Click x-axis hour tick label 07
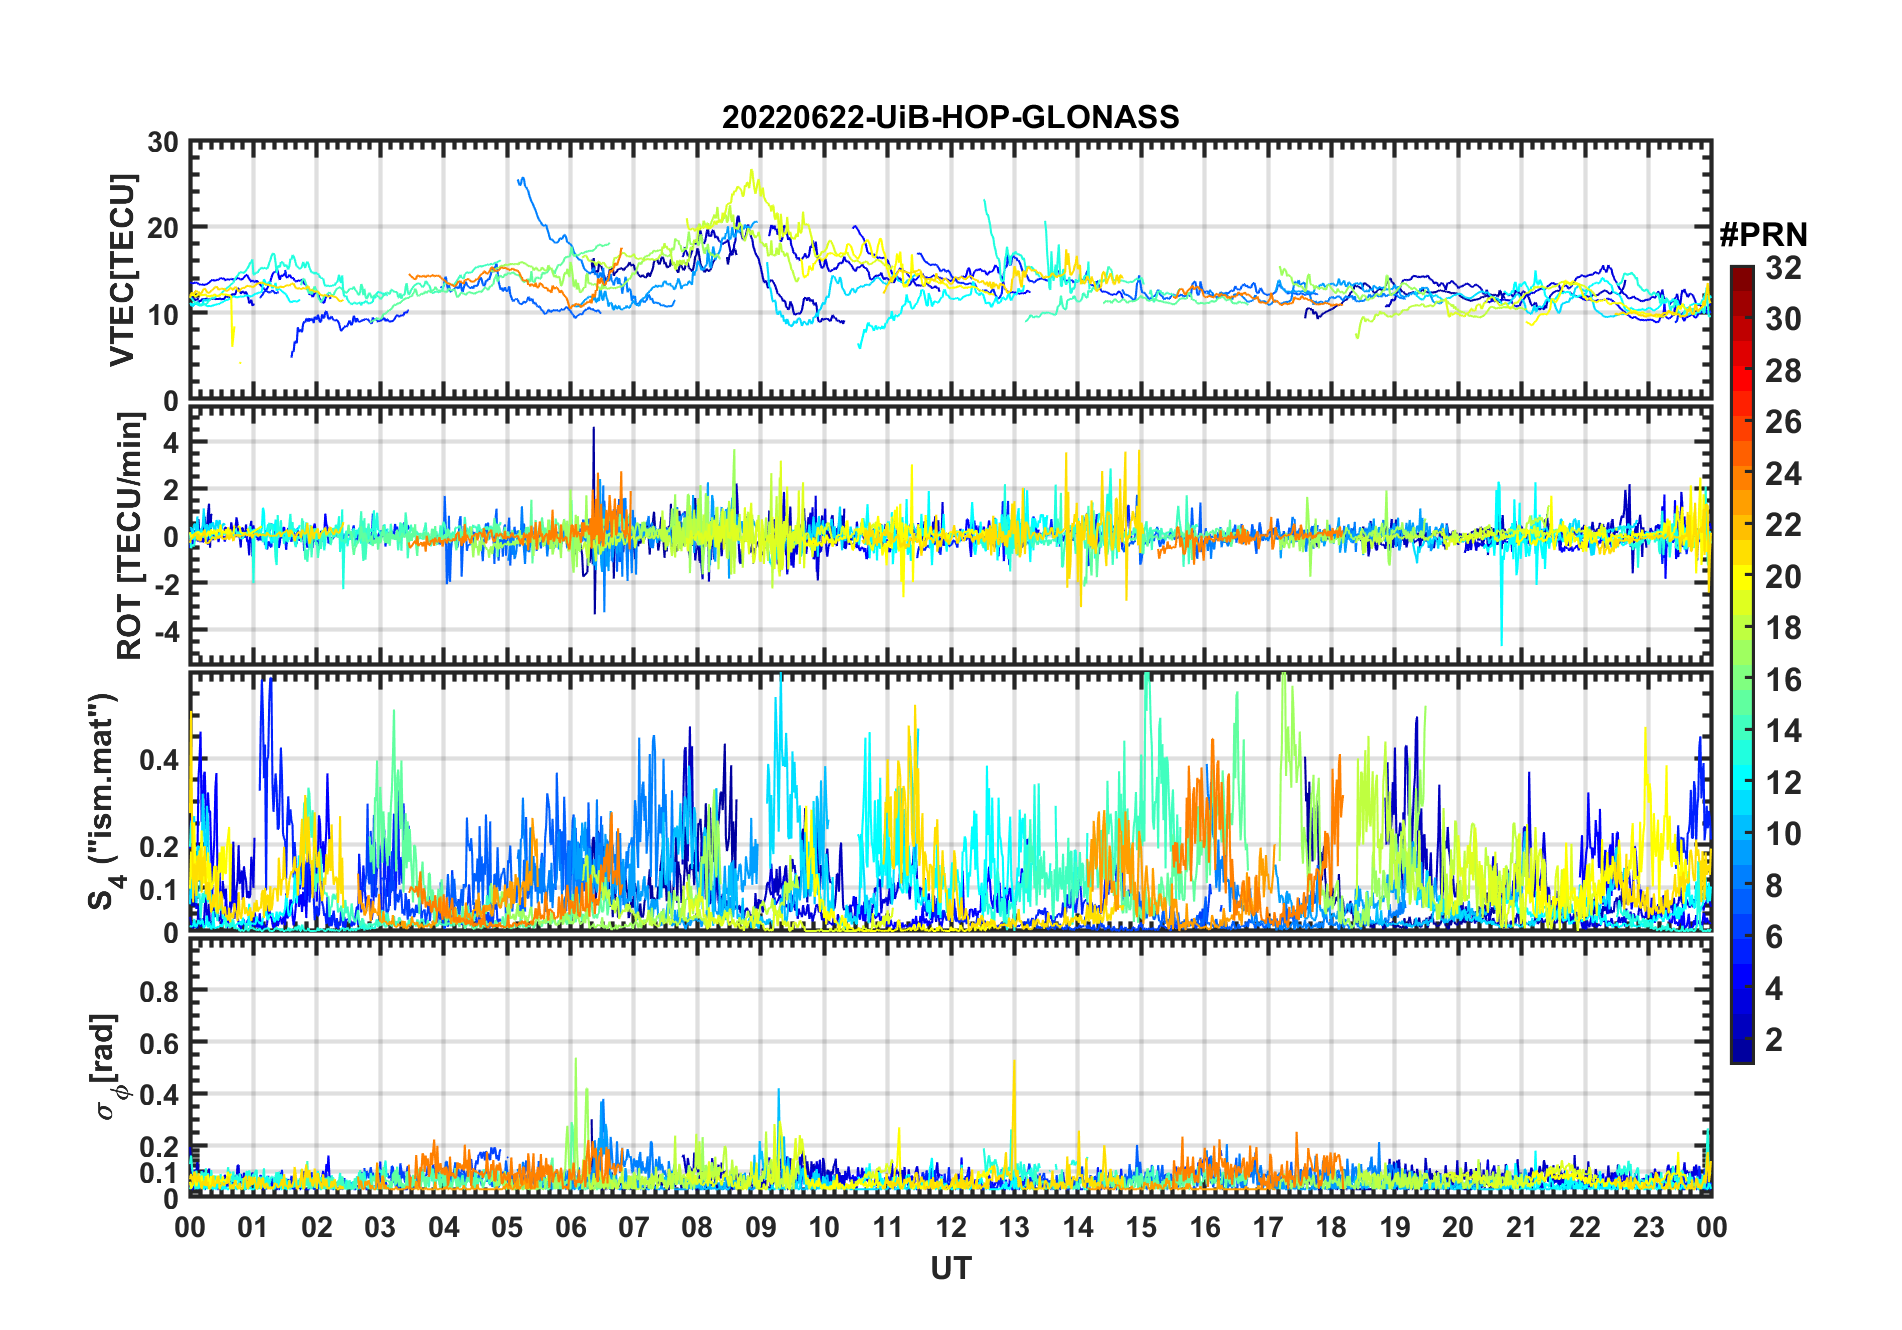The width and height of the screenshot is (1902, 1330). point(634,1227)
